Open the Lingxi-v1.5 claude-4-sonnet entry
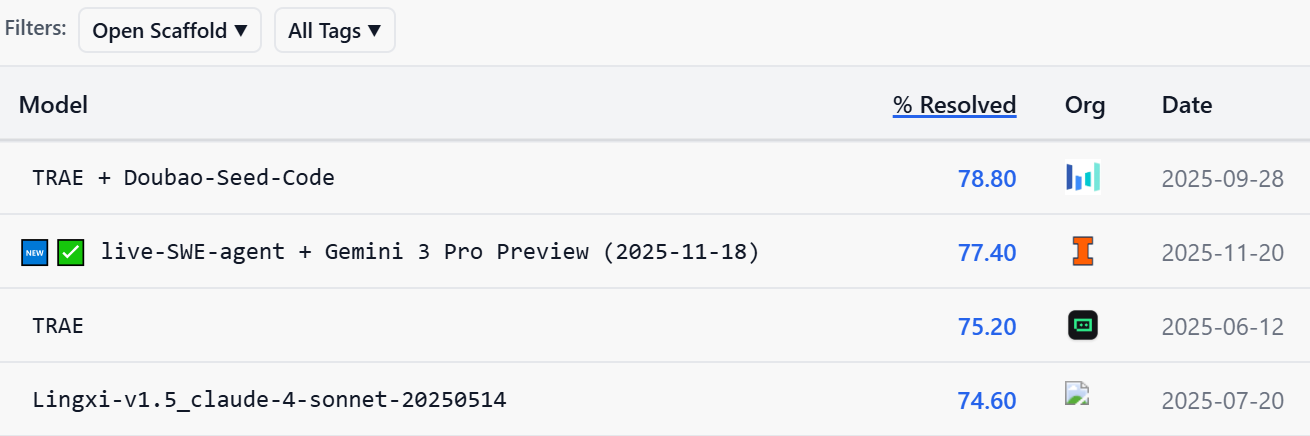Screen dimensions: 1310x436 click(269, 400)
